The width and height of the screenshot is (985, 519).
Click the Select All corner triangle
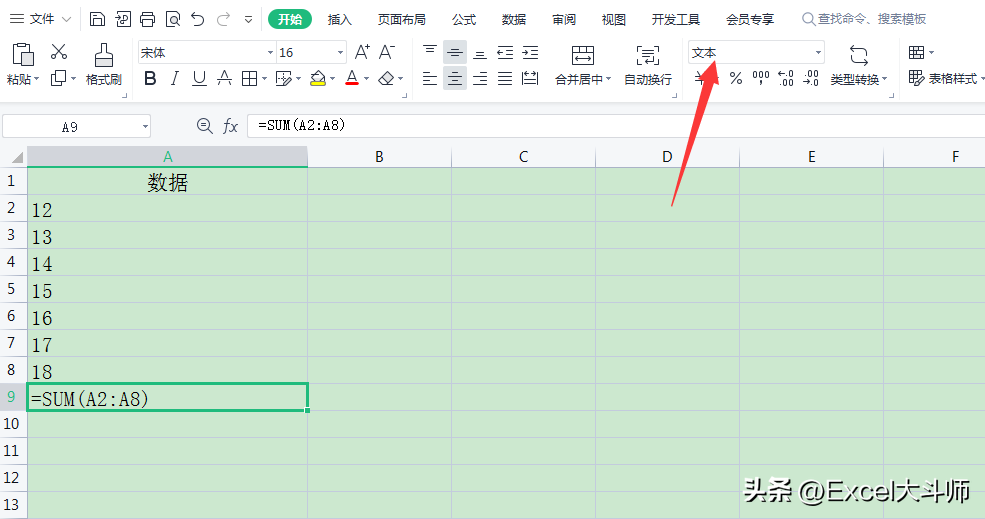[x=17, y=157]
